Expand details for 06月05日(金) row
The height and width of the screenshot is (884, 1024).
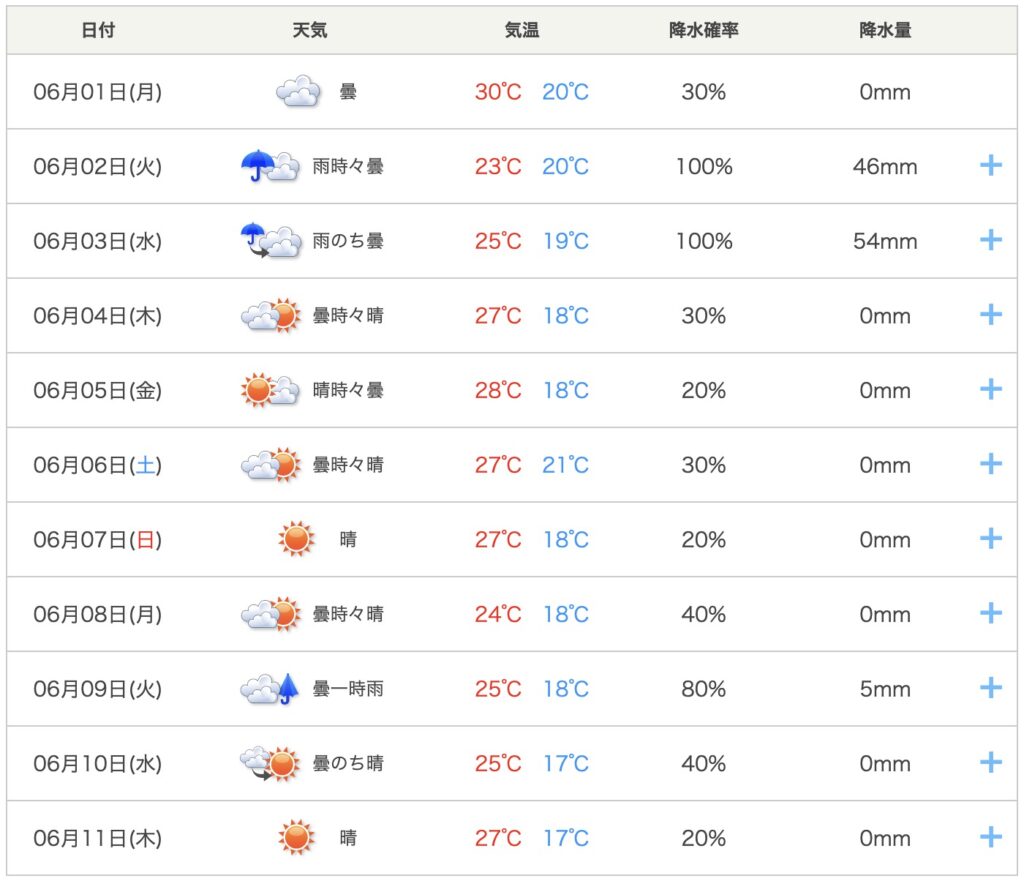pyautogui.click(x=991, y=390)
